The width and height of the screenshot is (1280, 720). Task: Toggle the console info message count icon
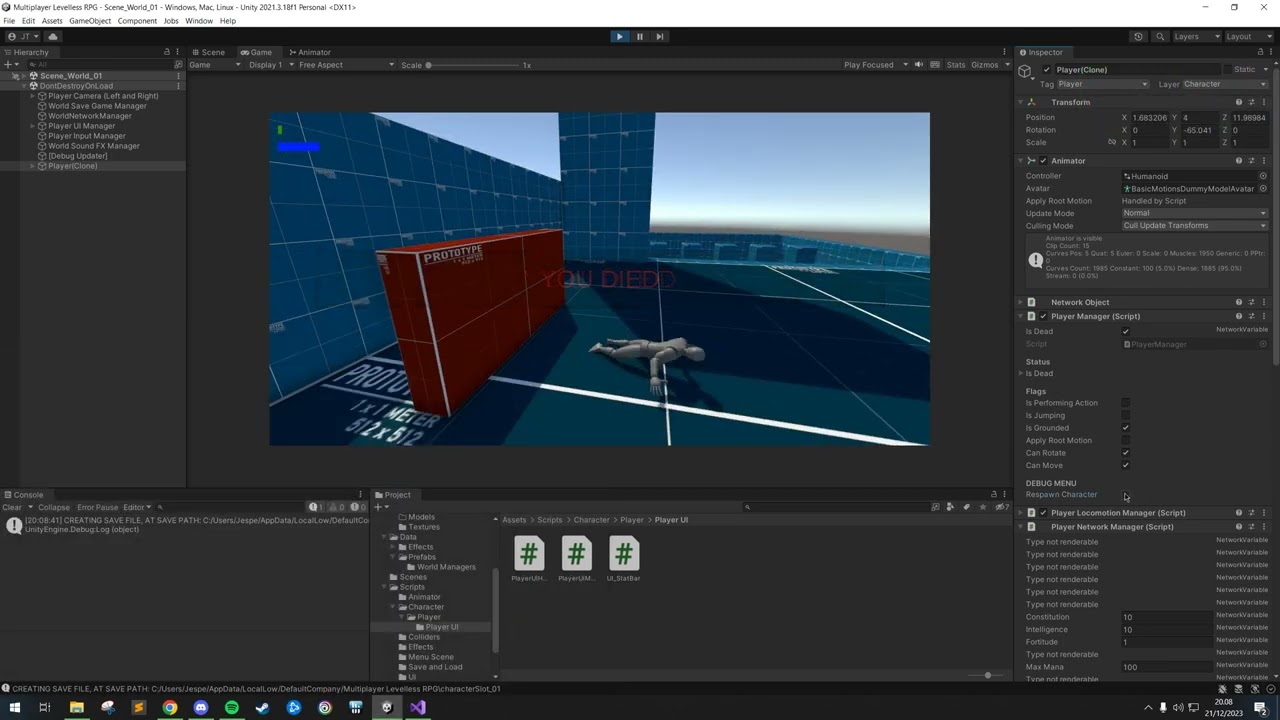click(318, 507)
